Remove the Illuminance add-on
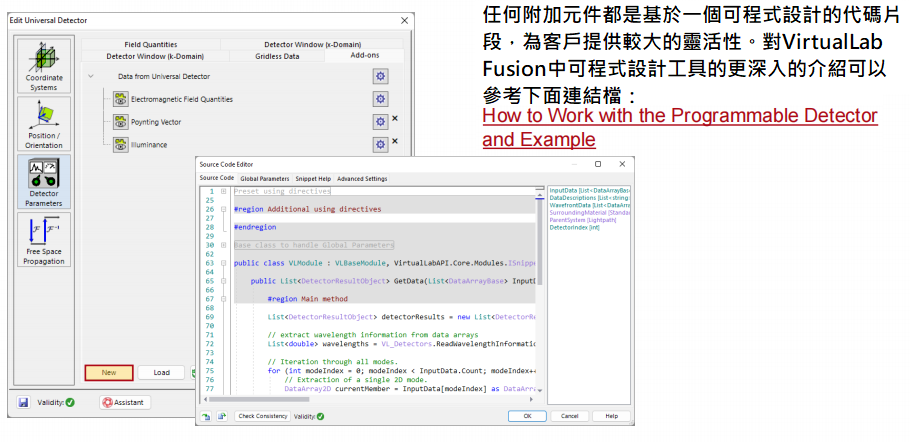 point(395,141)
